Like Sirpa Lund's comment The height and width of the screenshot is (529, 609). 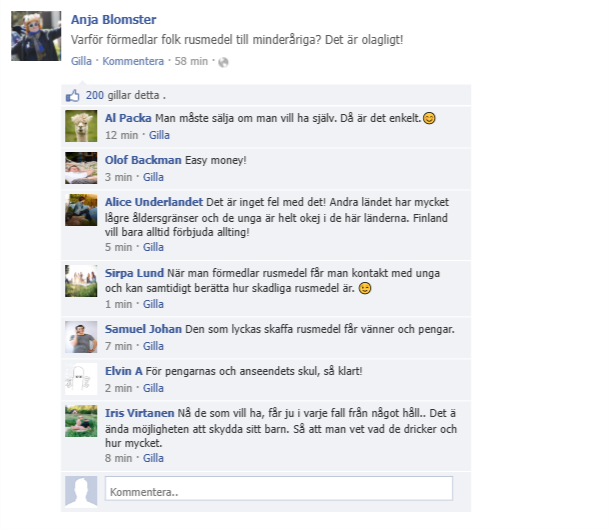(x=153, y=304)
